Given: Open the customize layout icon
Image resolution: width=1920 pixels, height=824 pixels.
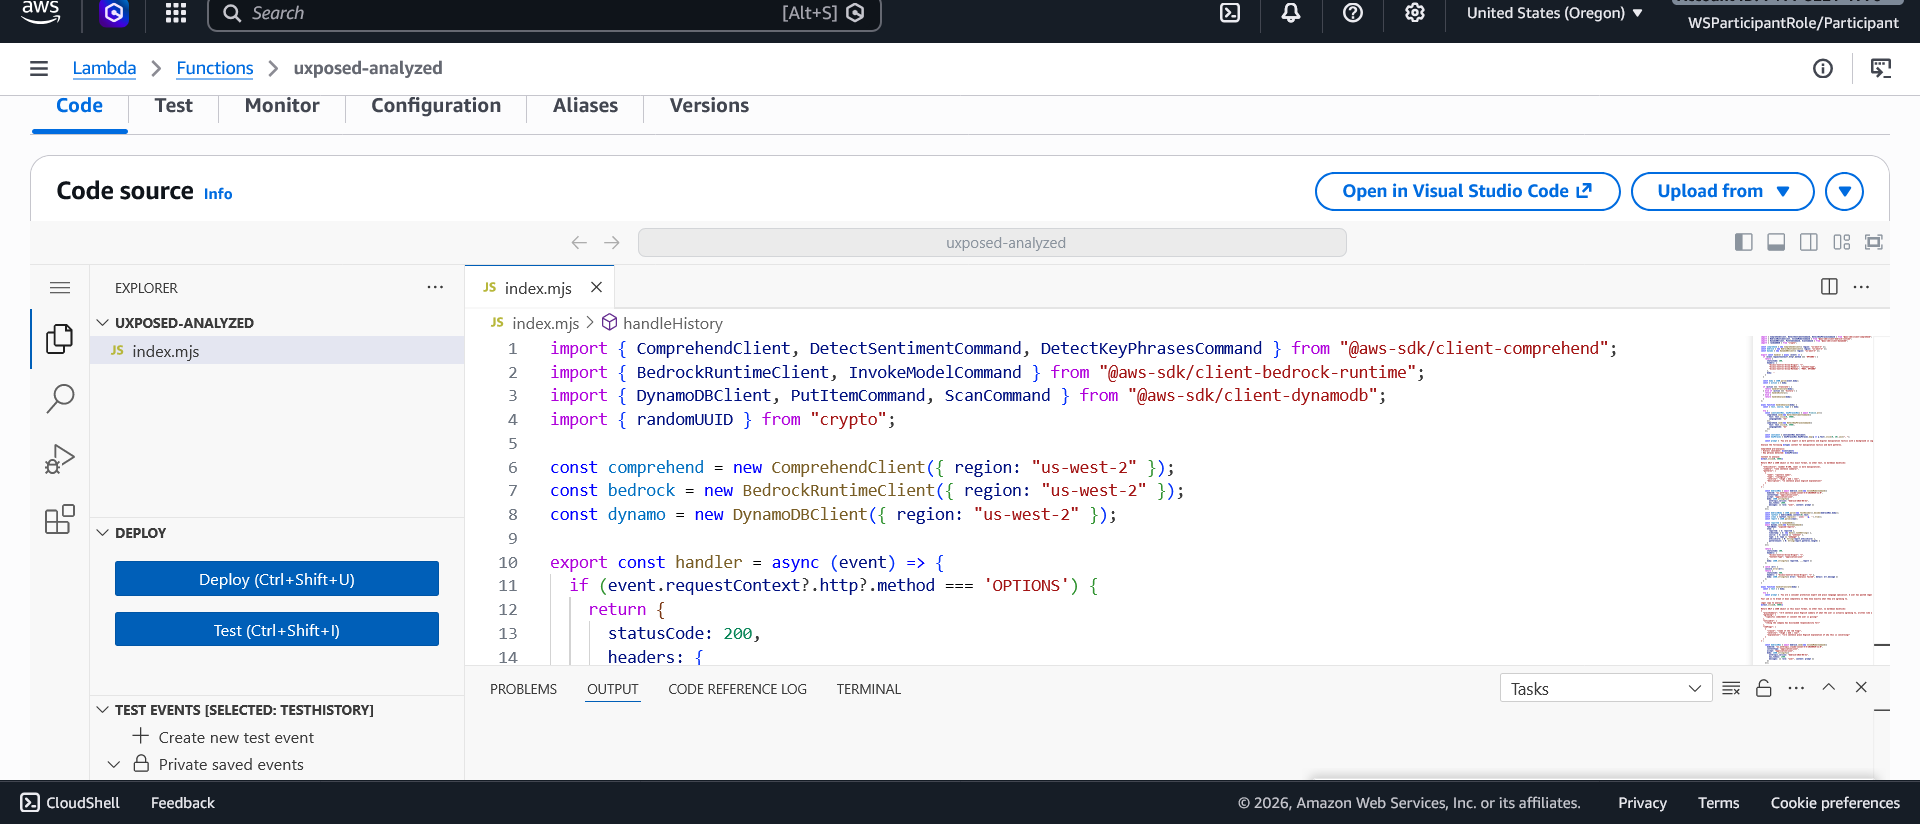Looking at the screenshot, I should pos(1842,242).
